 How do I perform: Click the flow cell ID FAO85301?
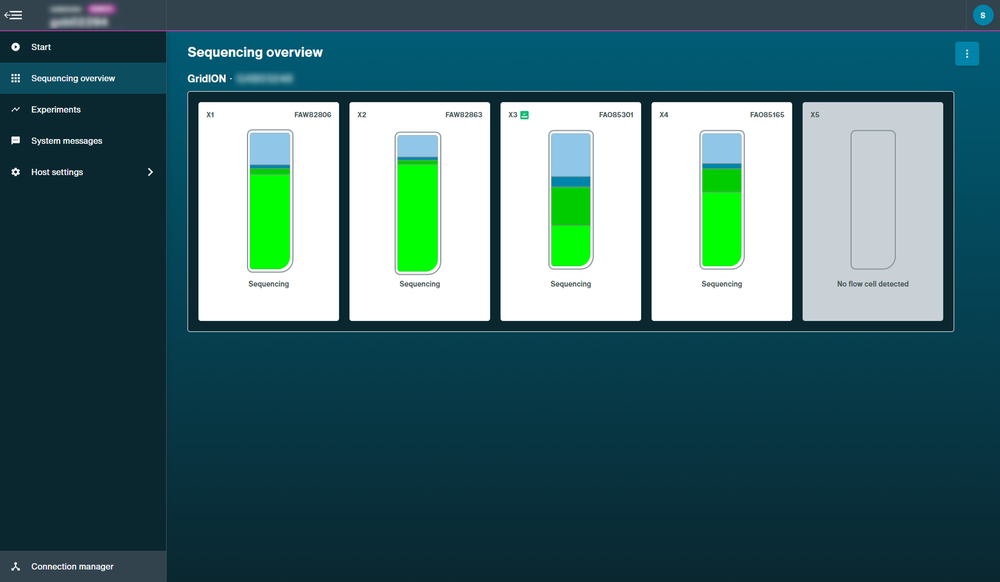click(616, 115)
